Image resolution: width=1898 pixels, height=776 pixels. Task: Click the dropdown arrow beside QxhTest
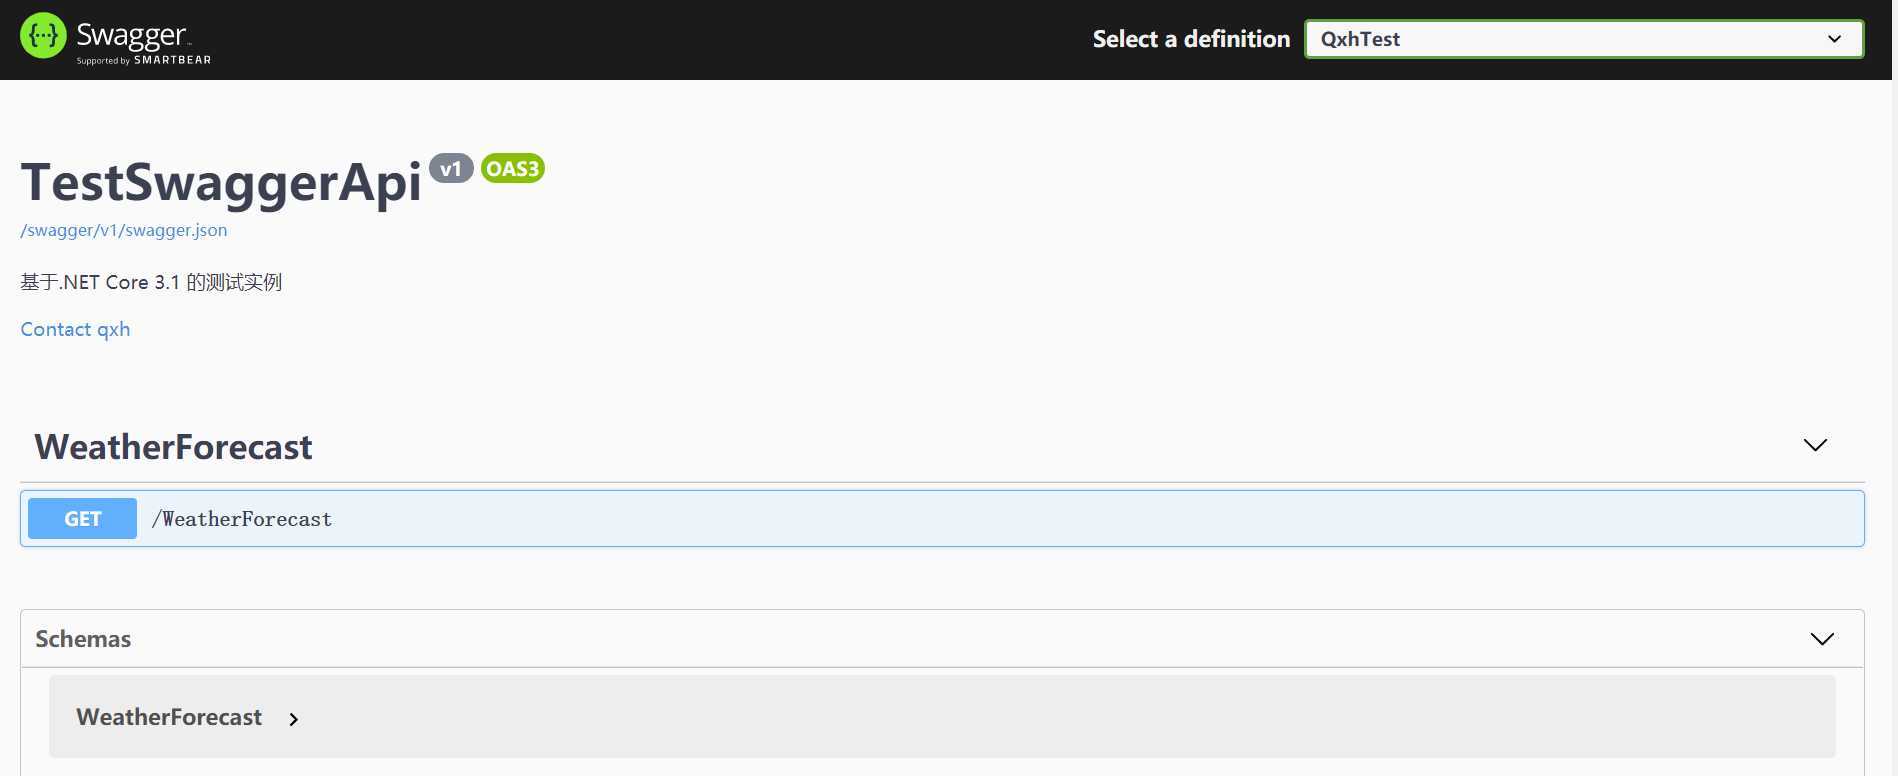coord(1834,39)
